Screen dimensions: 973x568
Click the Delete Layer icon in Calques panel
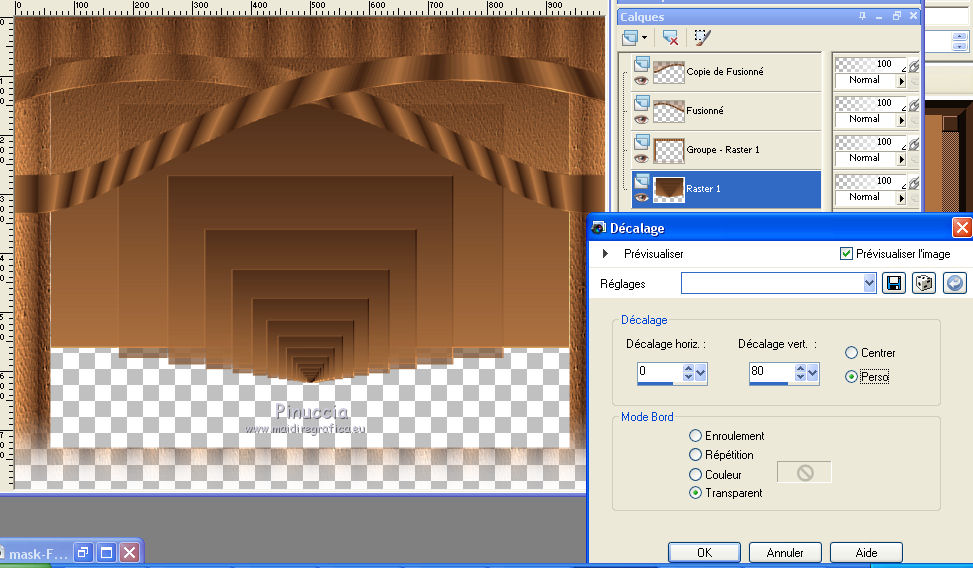670,38
